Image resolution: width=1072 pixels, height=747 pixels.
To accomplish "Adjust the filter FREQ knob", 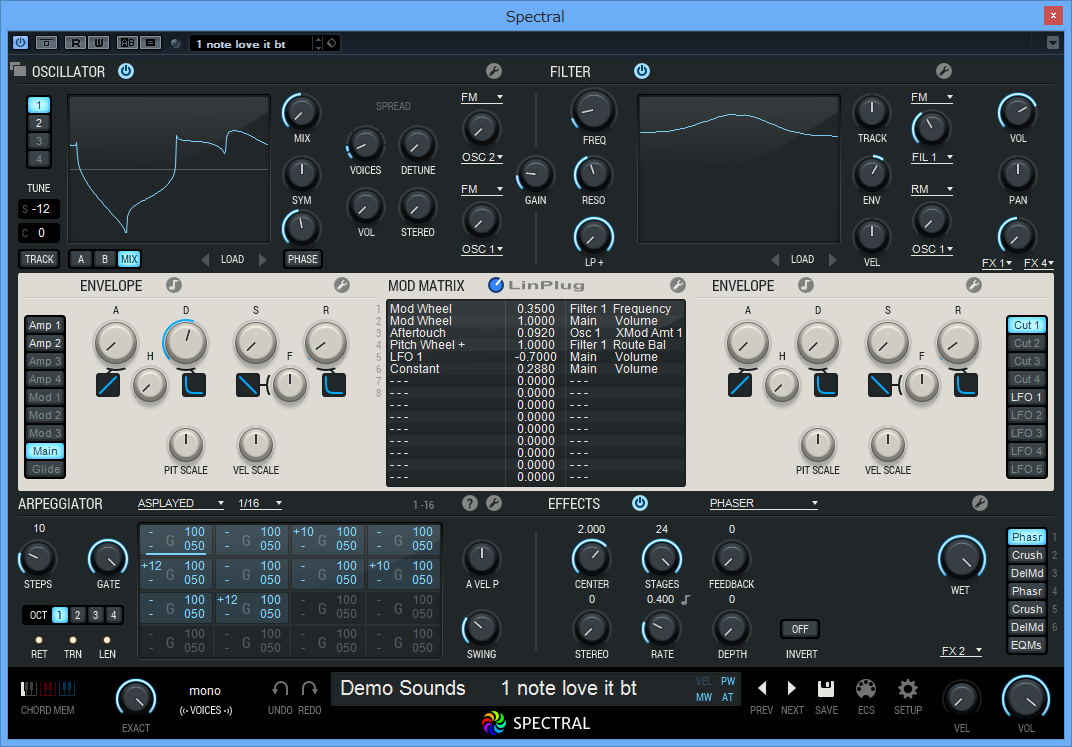I will pos(593,110).
